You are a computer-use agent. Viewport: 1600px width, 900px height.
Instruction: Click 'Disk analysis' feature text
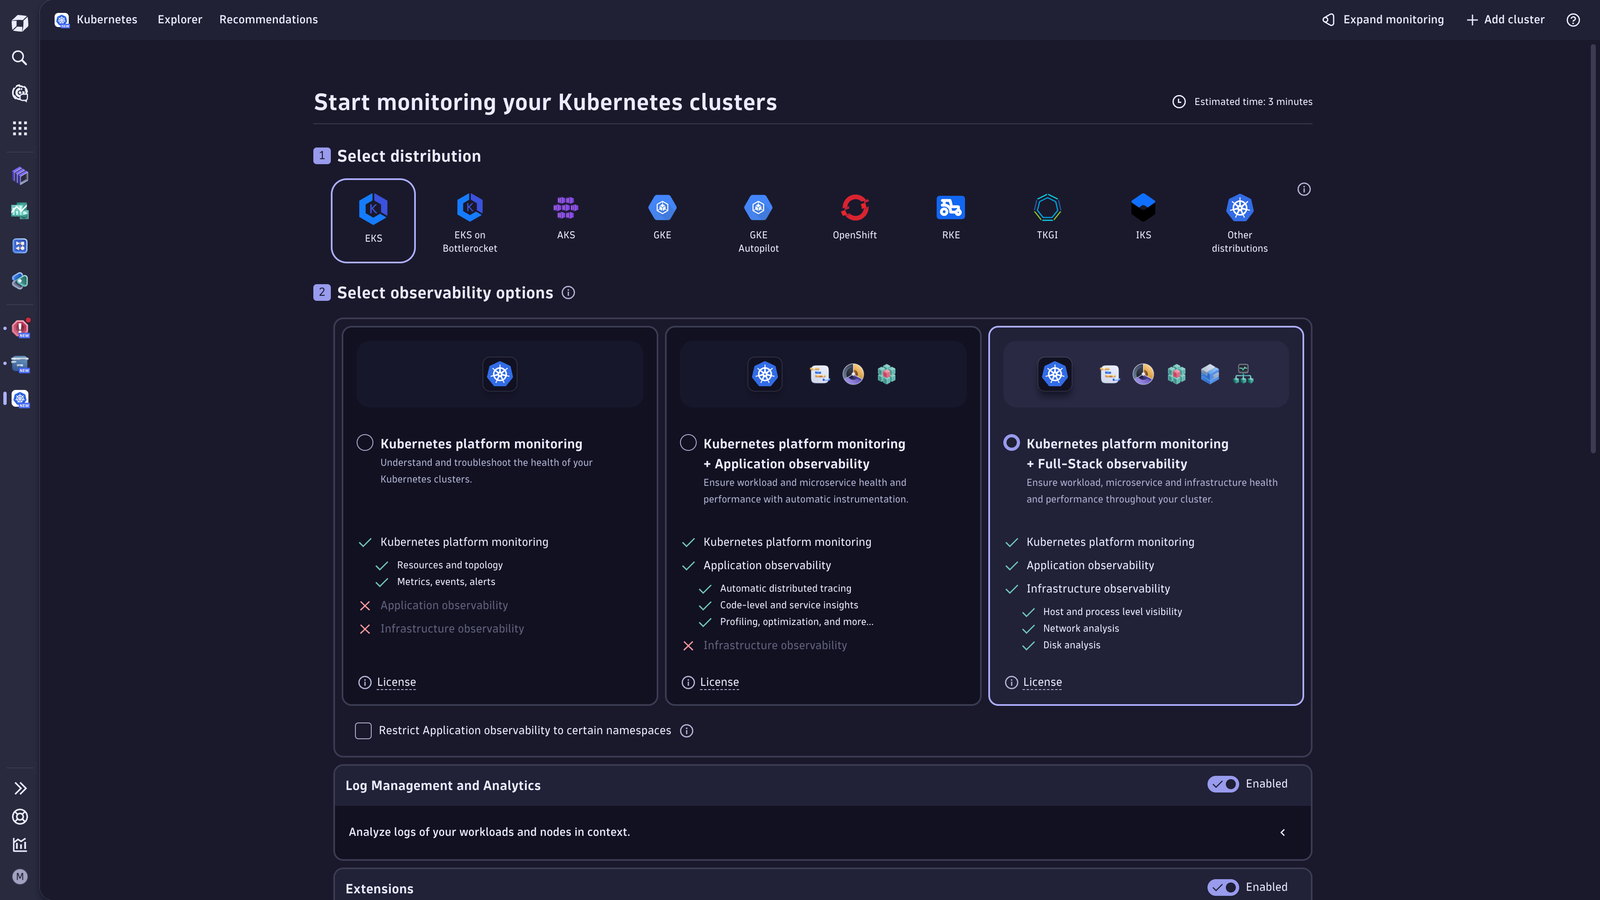[1072, 646]
